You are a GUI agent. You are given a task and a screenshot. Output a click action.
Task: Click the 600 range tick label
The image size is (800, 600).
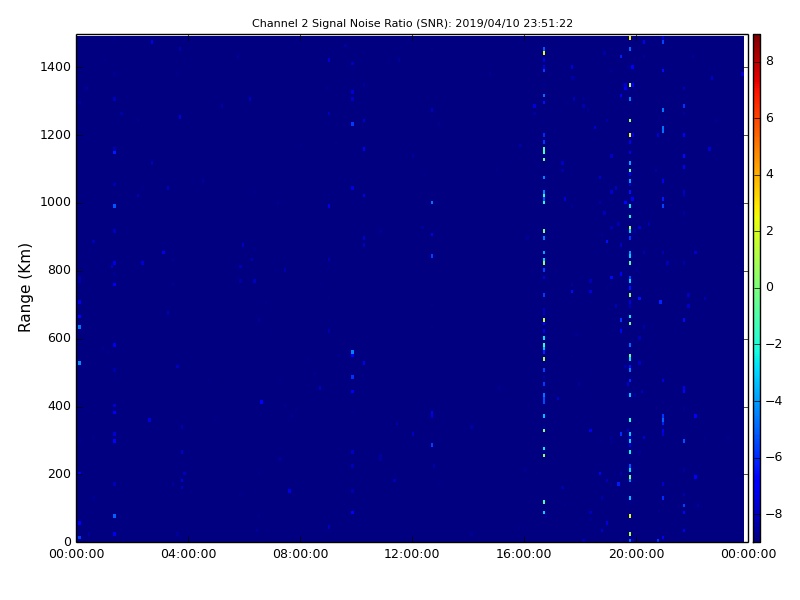pyautogui.click(x=59, y=338)
